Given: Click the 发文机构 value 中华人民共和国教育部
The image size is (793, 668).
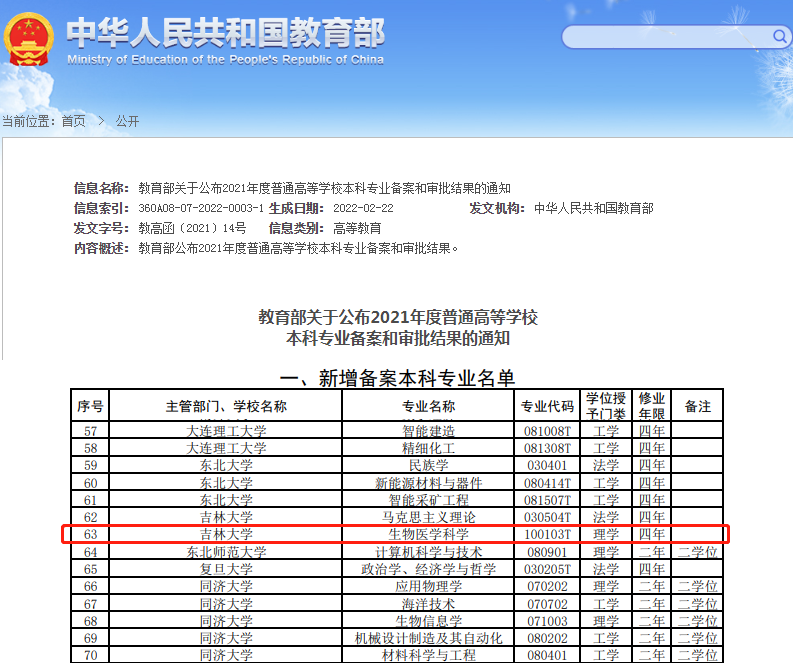Looking at the screenshot, I should (x=594, y=208).
